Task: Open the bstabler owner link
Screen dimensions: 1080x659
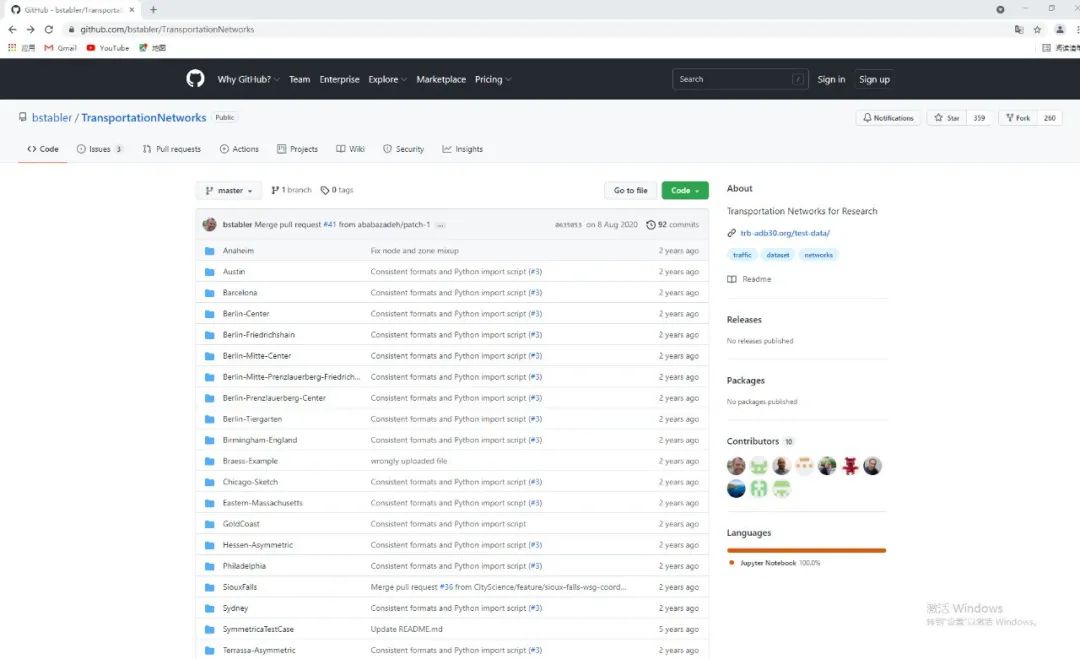Action: (52, 118)
